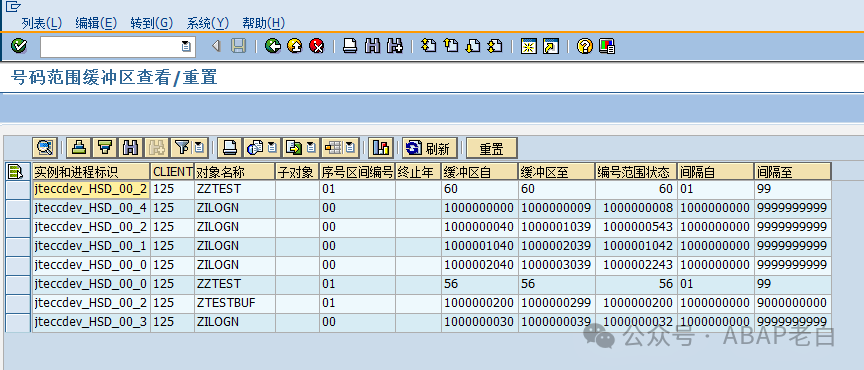Expand the Change Layout dropdown arrow
Viewport: 864px width, 370px height.
point(350,148)
